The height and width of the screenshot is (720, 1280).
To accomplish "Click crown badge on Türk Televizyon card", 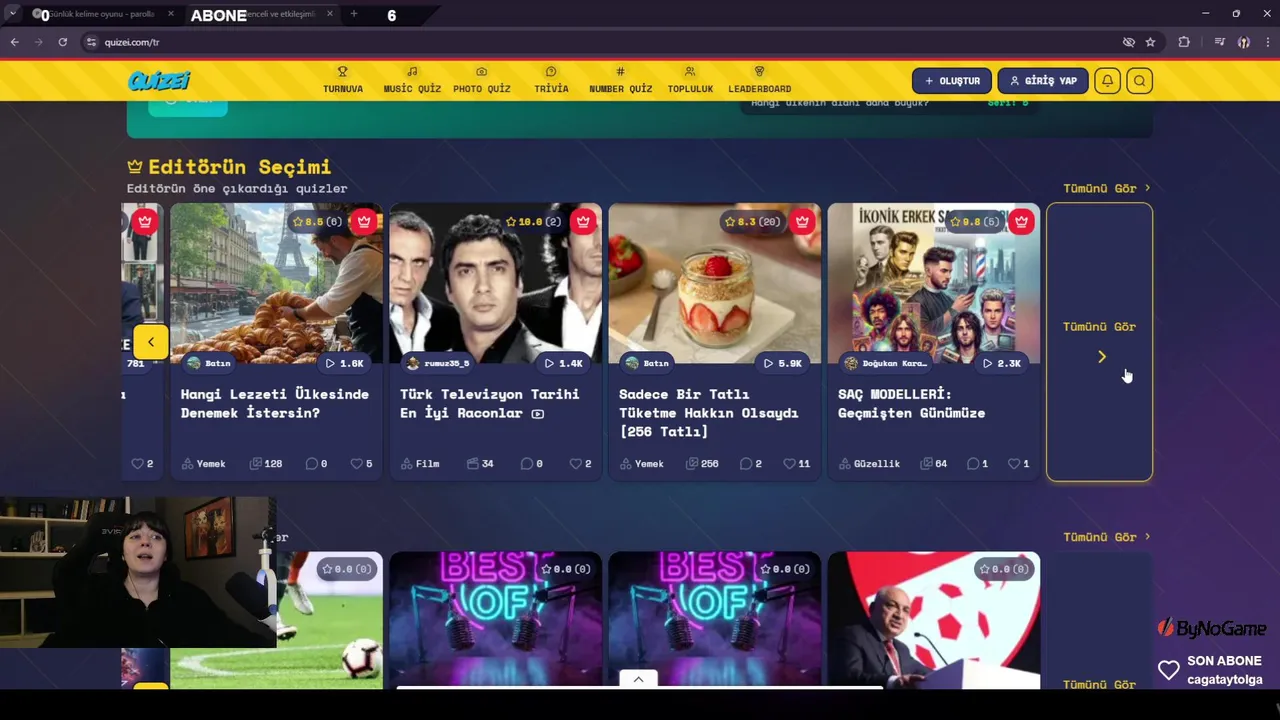I will tap(583, 221).
